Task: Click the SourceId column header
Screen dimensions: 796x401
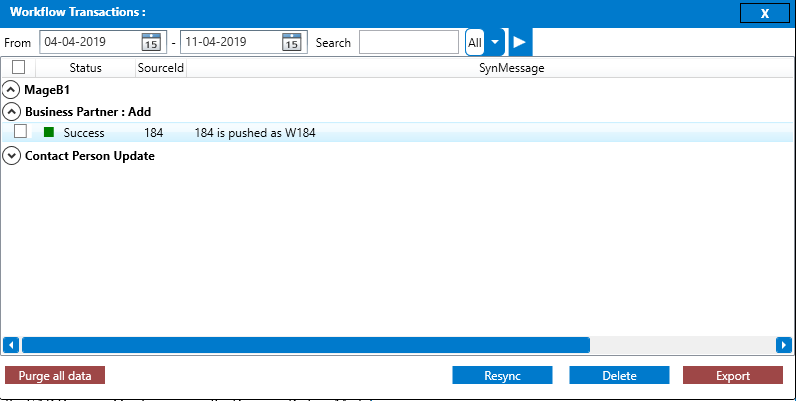Action: point(160,67)
